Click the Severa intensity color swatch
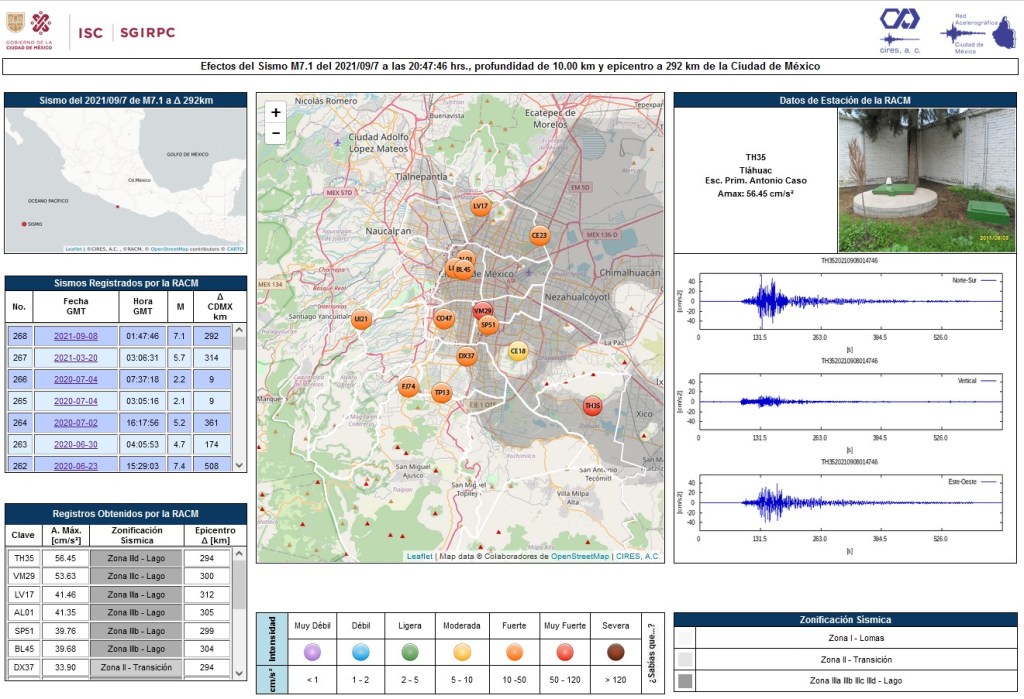Screen dimensions: 1024x699 tap(616, 652)
